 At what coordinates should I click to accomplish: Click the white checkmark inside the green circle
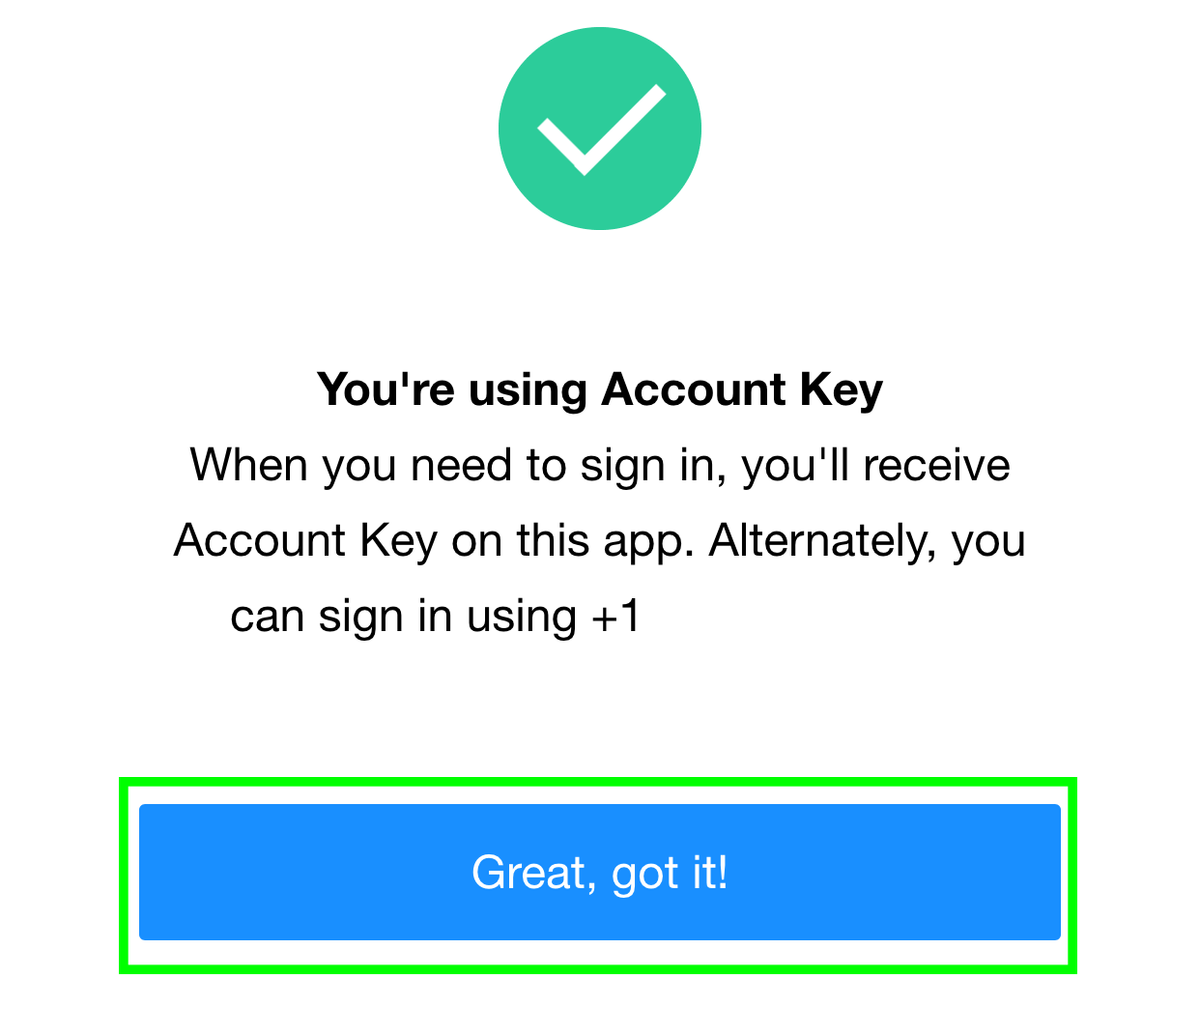tap(599, 128)
